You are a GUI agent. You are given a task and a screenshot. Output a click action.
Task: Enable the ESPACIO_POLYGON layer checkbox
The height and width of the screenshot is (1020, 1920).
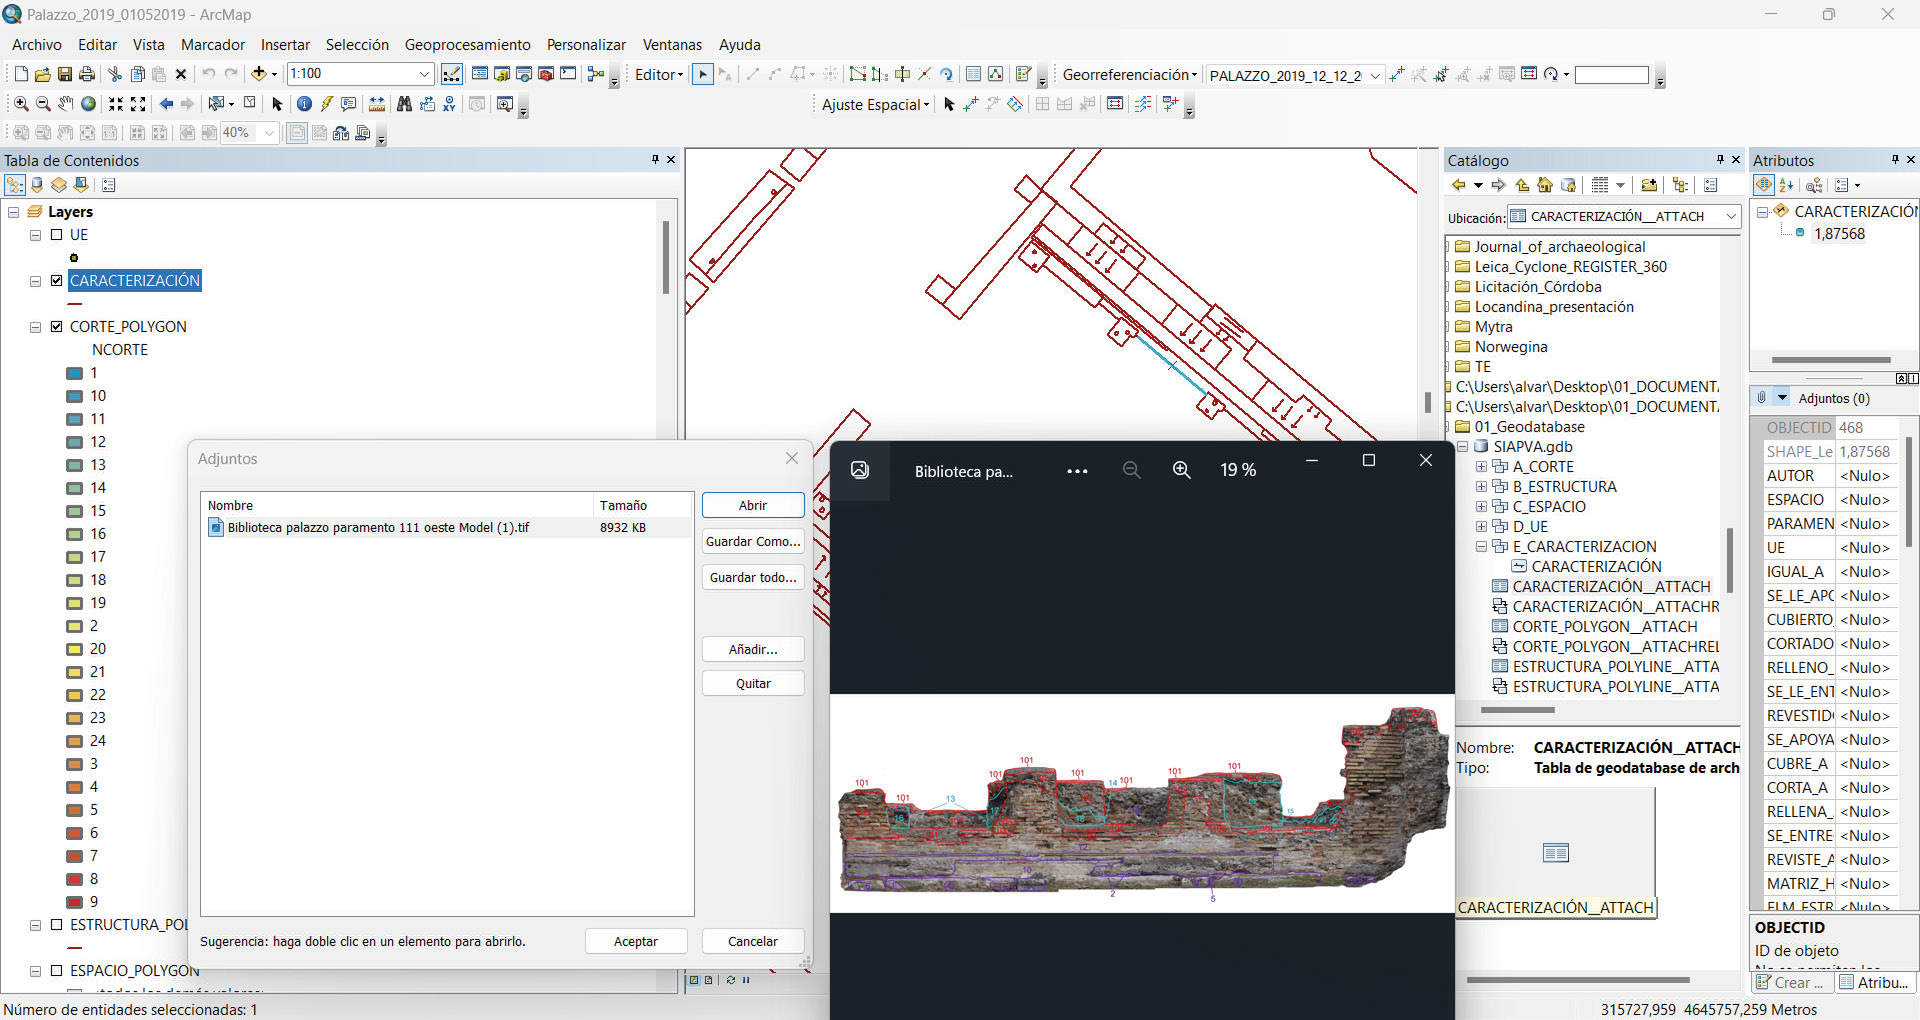coord(57,971)
